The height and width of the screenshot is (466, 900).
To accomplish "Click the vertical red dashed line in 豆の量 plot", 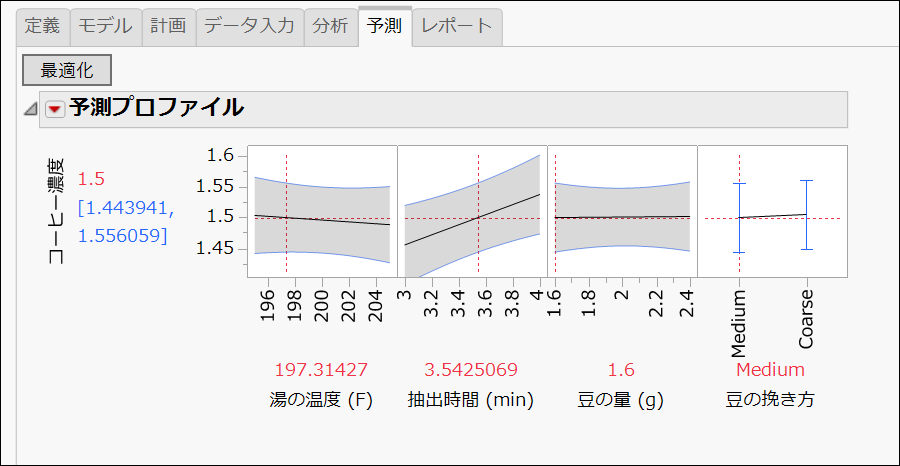I will (556, 212).
